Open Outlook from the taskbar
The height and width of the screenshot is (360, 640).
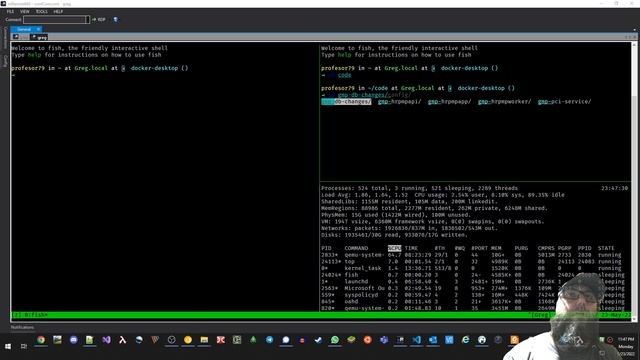coord(433,340)
